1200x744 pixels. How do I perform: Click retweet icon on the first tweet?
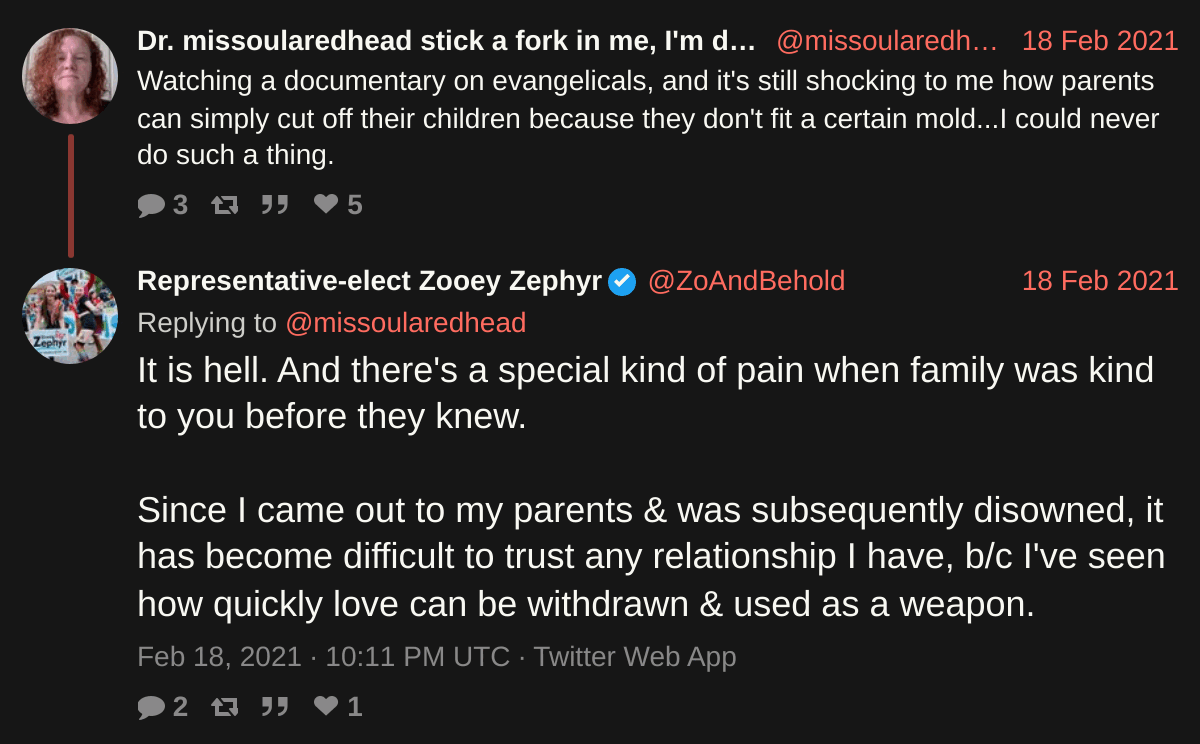pyautogui.click(x=225, y=205)
